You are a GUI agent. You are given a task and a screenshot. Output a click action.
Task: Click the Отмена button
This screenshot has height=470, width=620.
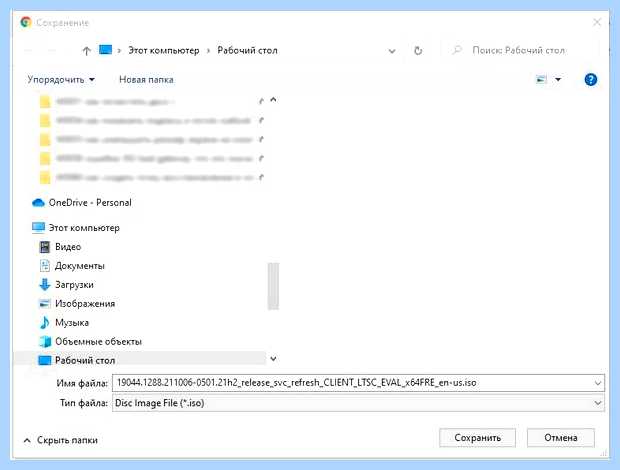[x=561, y=438]
